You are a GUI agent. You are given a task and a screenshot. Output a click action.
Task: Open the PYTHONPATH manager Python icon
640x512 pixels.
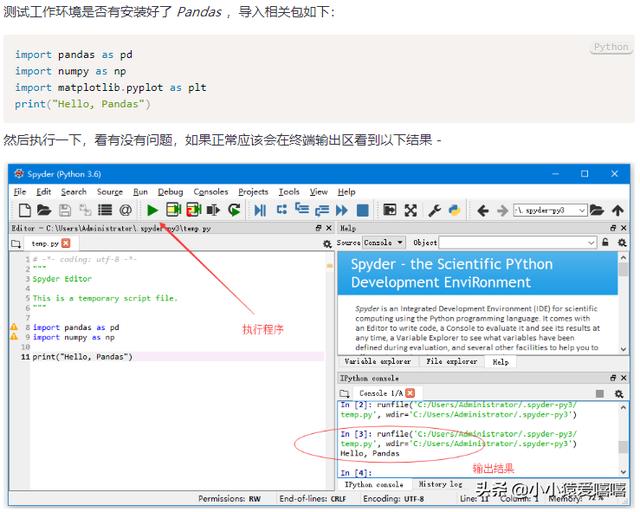click(454, 210)
